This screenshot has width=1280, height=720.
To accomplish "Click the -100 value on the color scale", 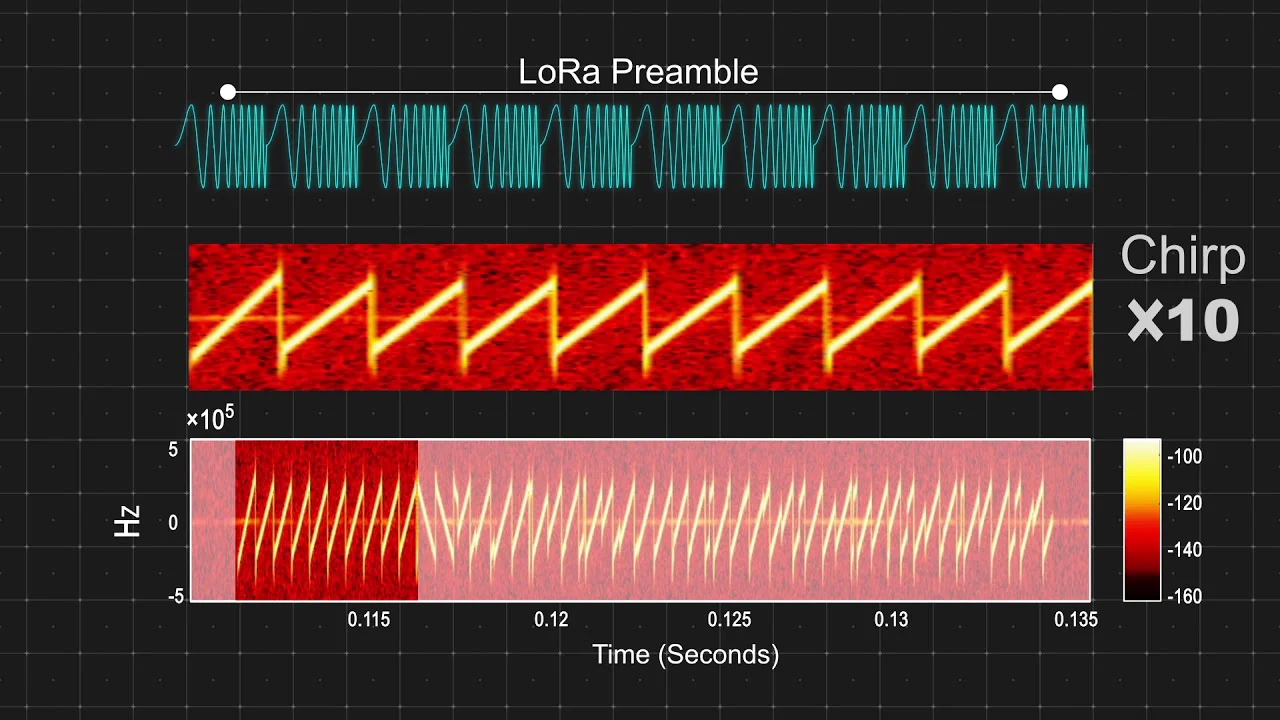I will 1185,457.
